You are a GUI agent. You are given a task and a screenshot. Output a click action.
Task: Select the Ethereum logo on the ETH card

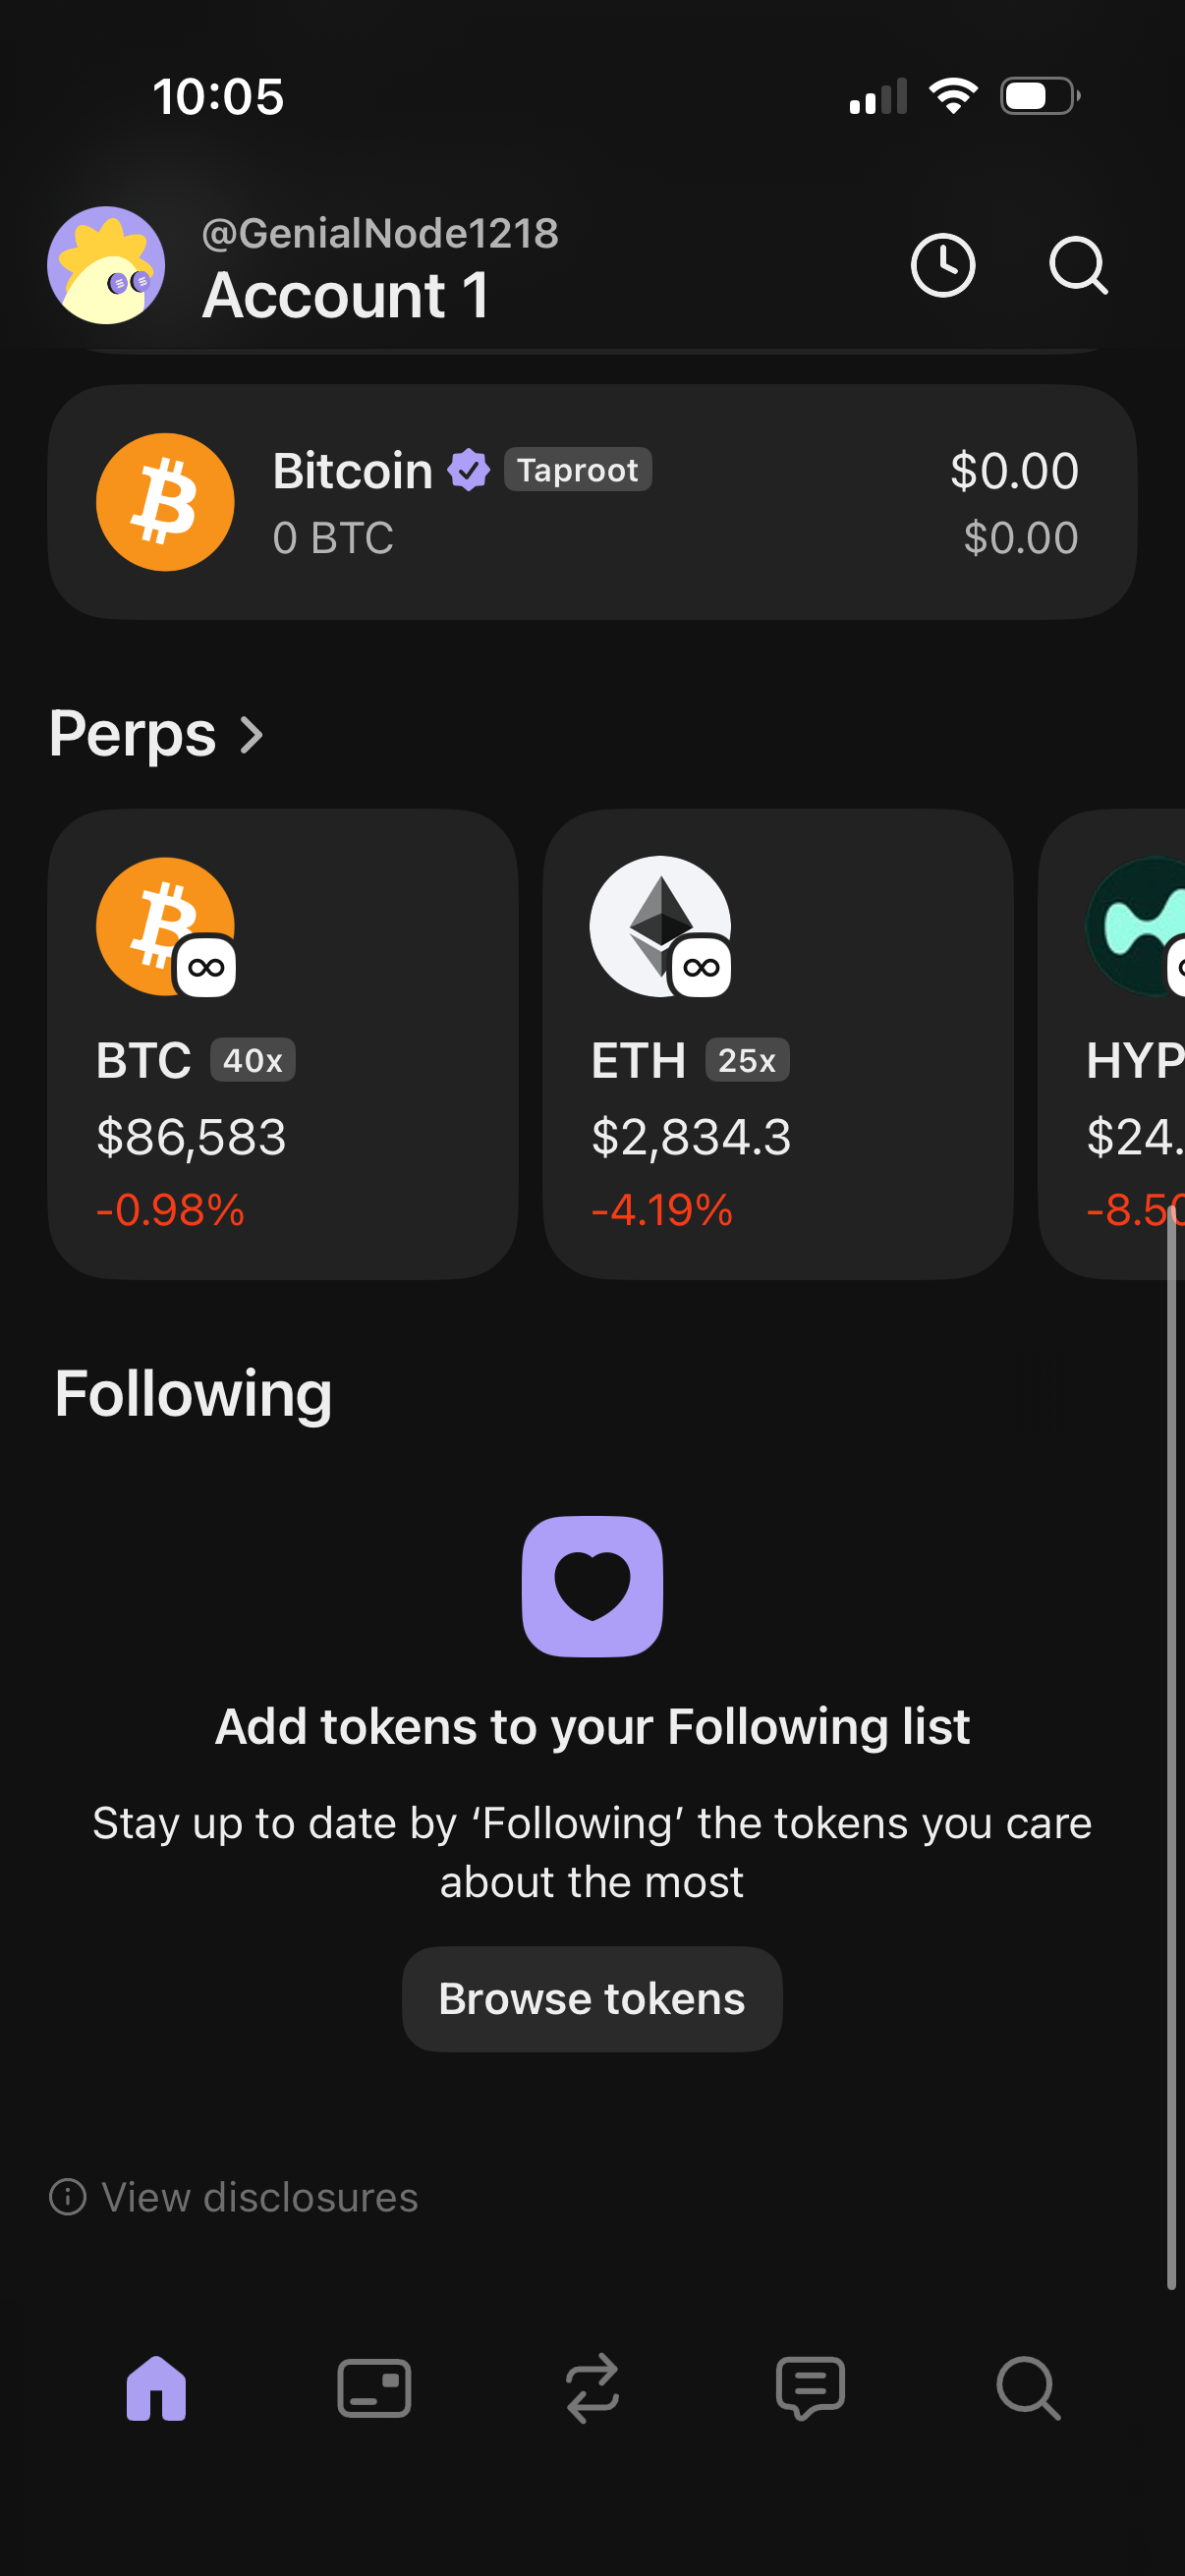coord(660,925)
